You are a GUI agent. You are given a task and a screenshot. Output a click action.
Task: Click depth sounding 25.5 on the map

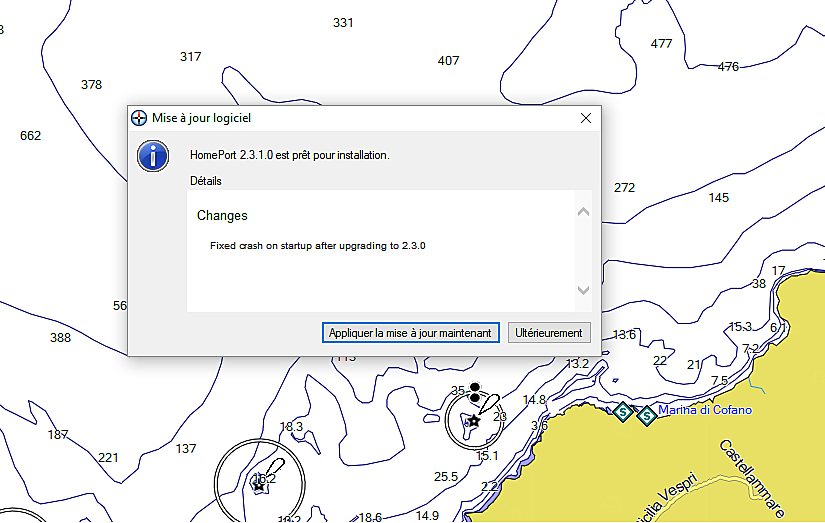tap(446, 477)
